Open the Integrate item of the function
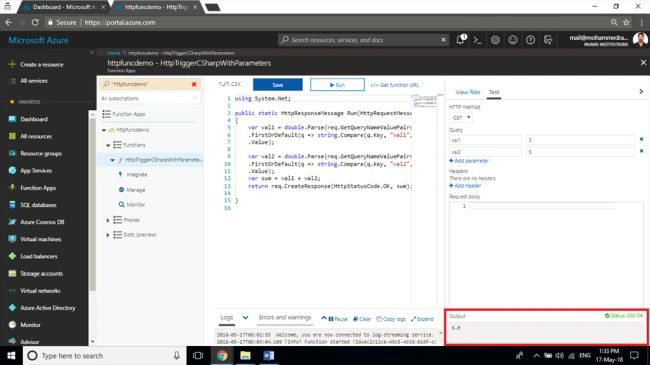The height and width of the screenshot is (365, 650). [x=137, y=175]
